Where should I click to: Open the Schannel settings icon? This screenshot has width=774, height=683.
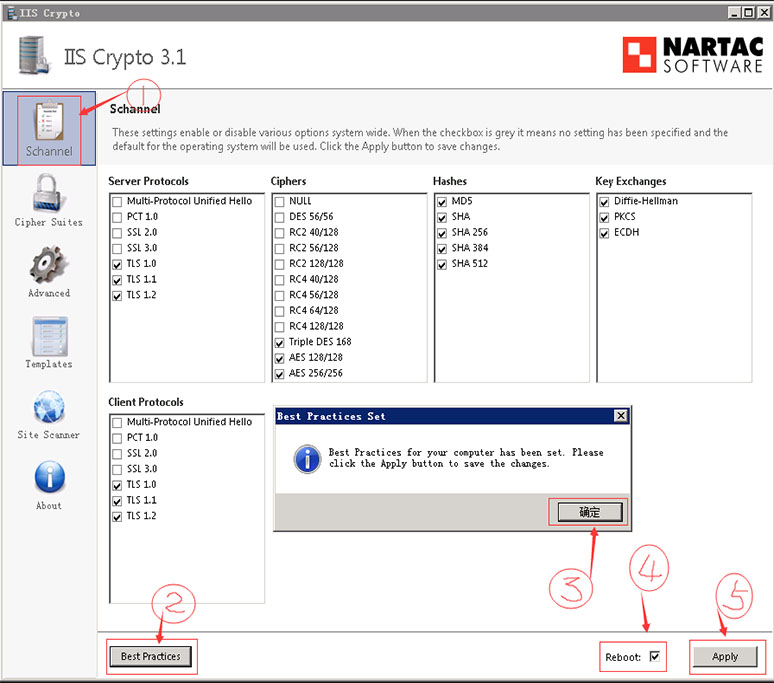(x=49, y=126)
